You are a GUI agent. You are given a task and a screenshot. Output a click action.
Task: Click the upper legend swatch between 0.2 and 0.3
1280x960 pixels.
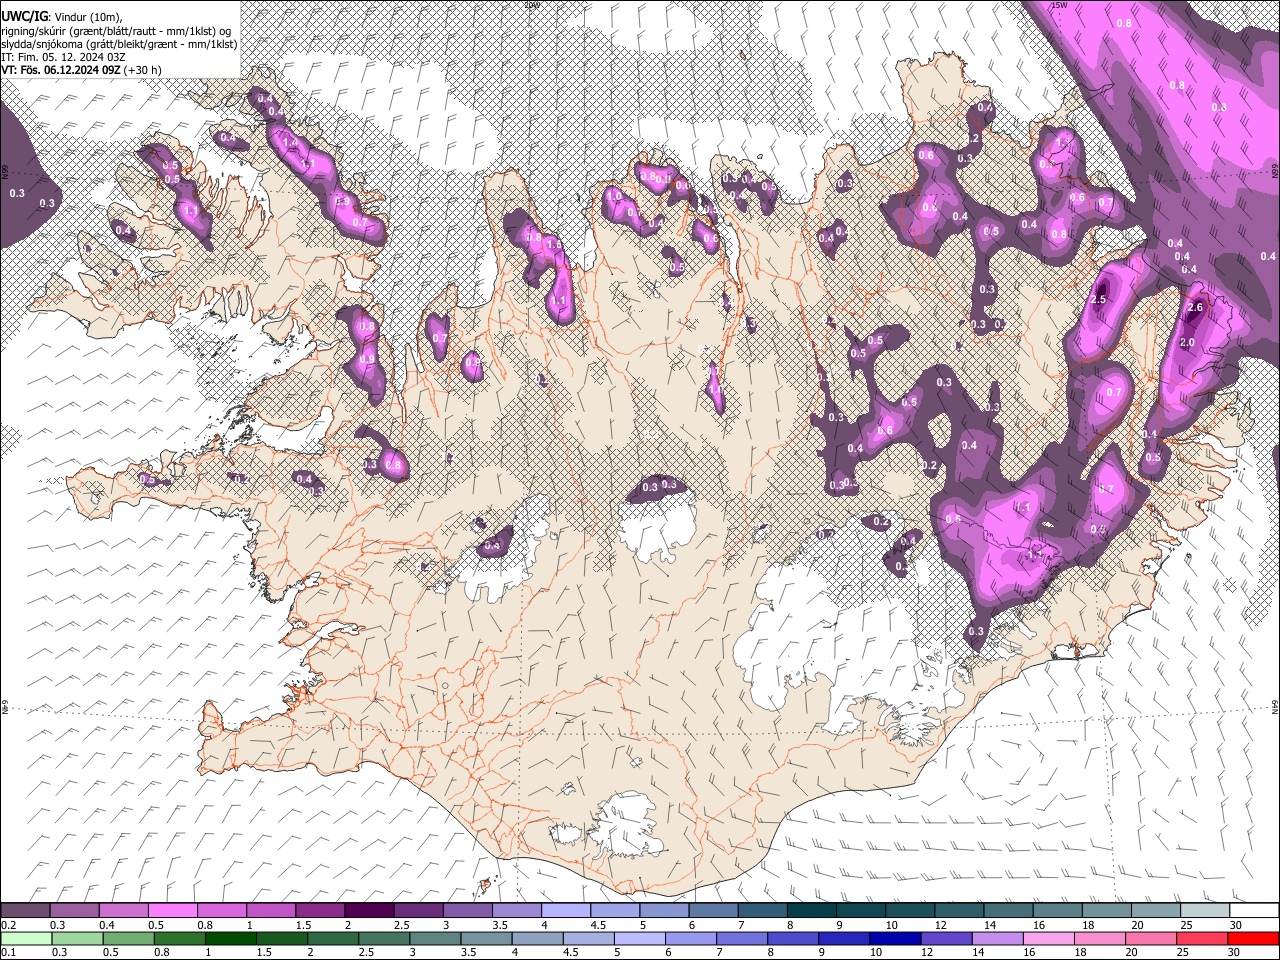[x=26, y=911]
